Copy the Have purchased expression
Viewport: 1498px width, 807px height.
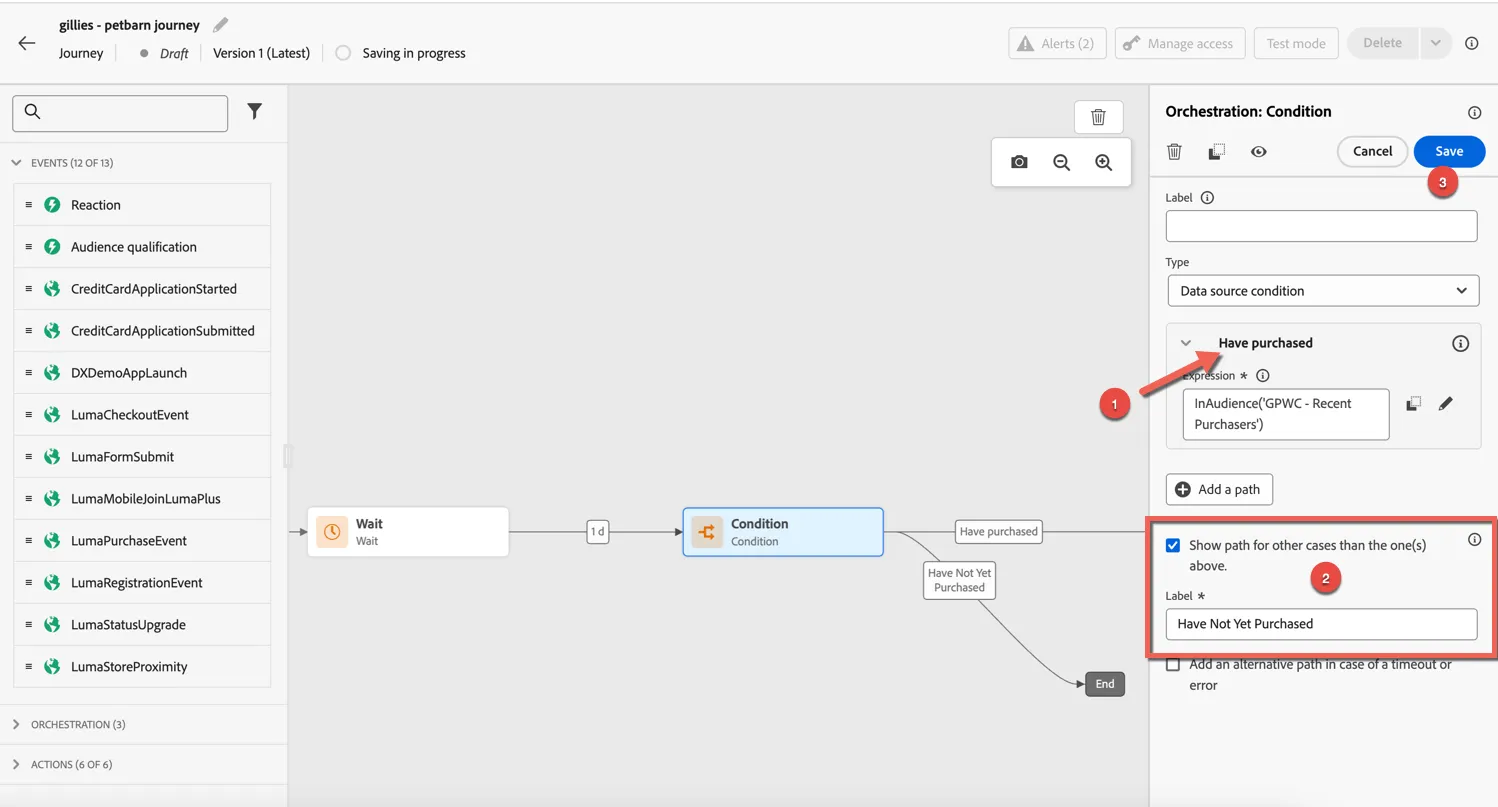(x=1413, y=404)
